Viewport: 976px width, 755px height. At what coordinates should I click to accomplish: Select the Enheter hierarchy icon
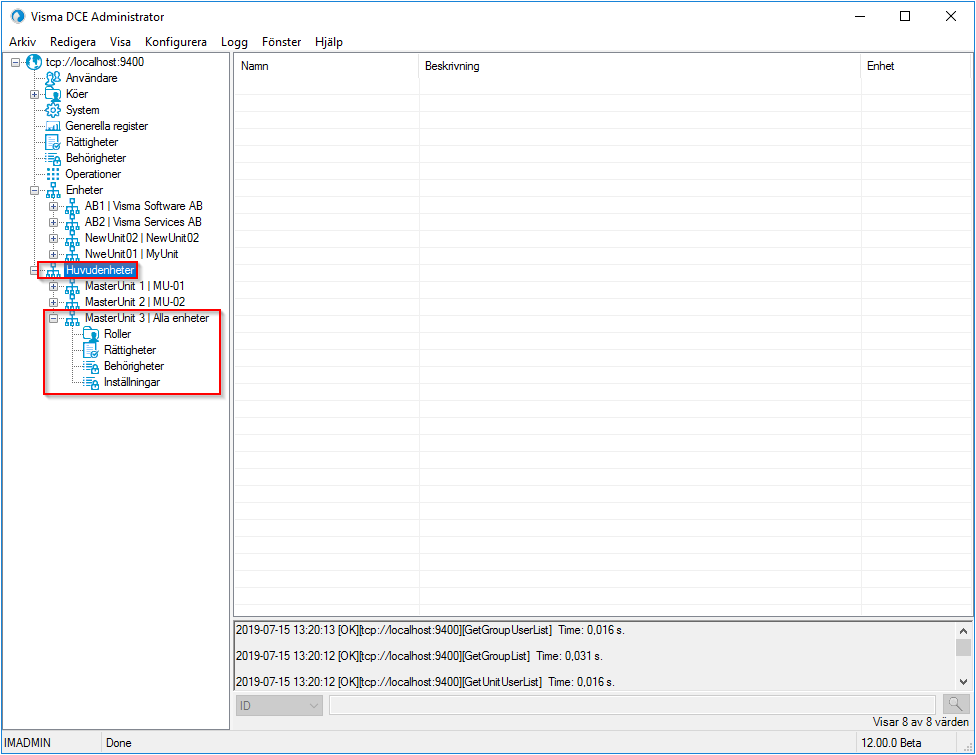coord(54,189)
